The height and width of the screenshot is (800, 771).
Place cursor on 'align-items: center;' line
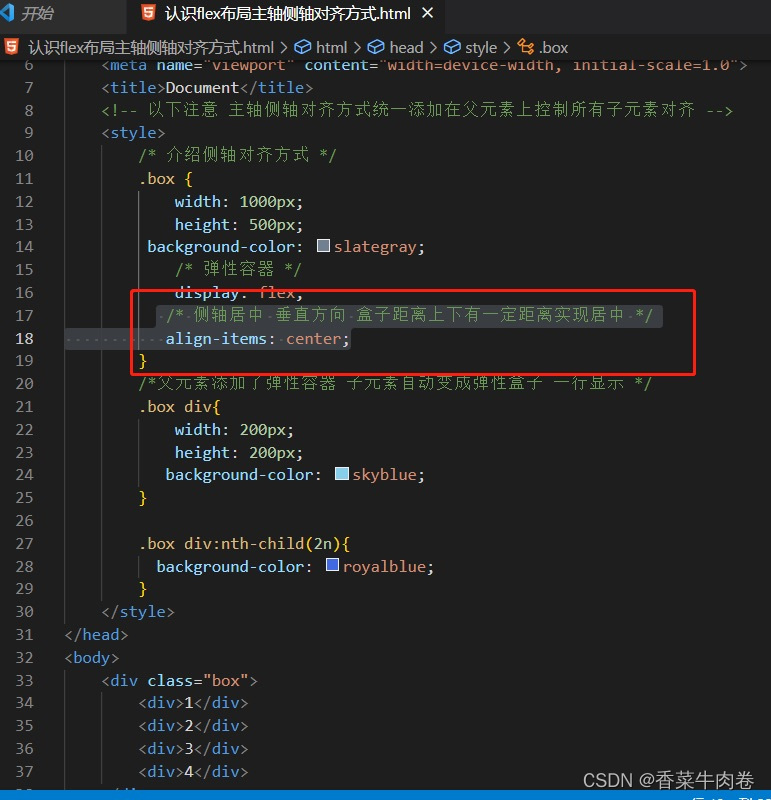click(258, 339)
